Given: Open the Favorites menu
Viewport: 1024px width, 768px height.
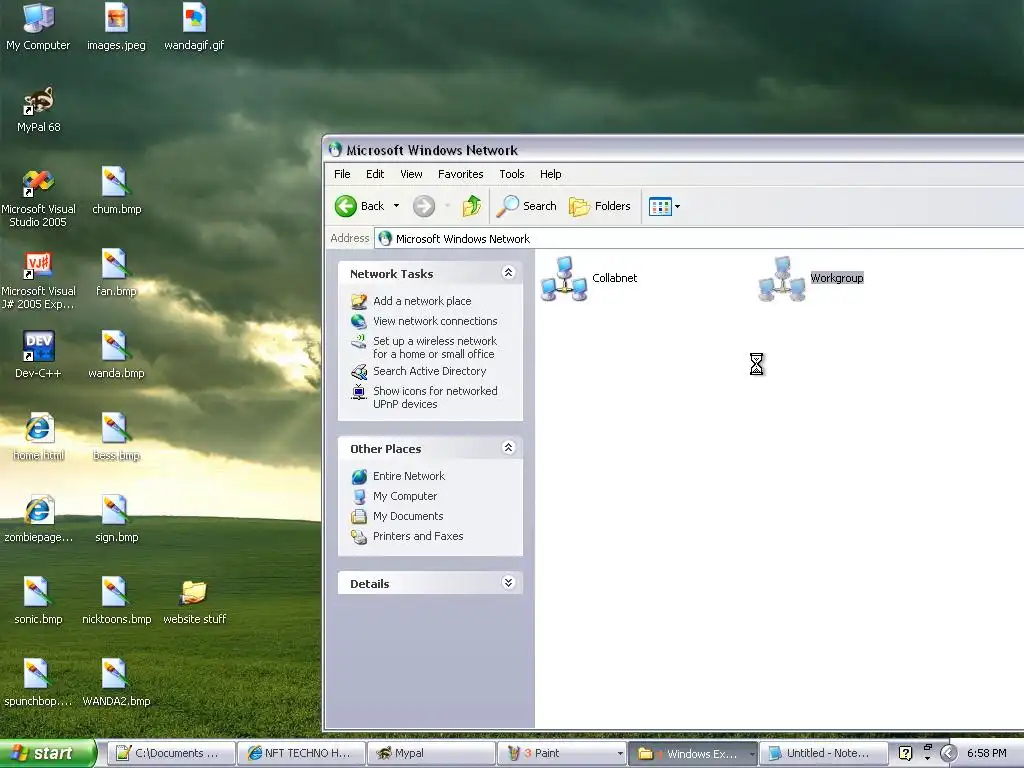Looking at the screenshot, I should tap(460, 174).
